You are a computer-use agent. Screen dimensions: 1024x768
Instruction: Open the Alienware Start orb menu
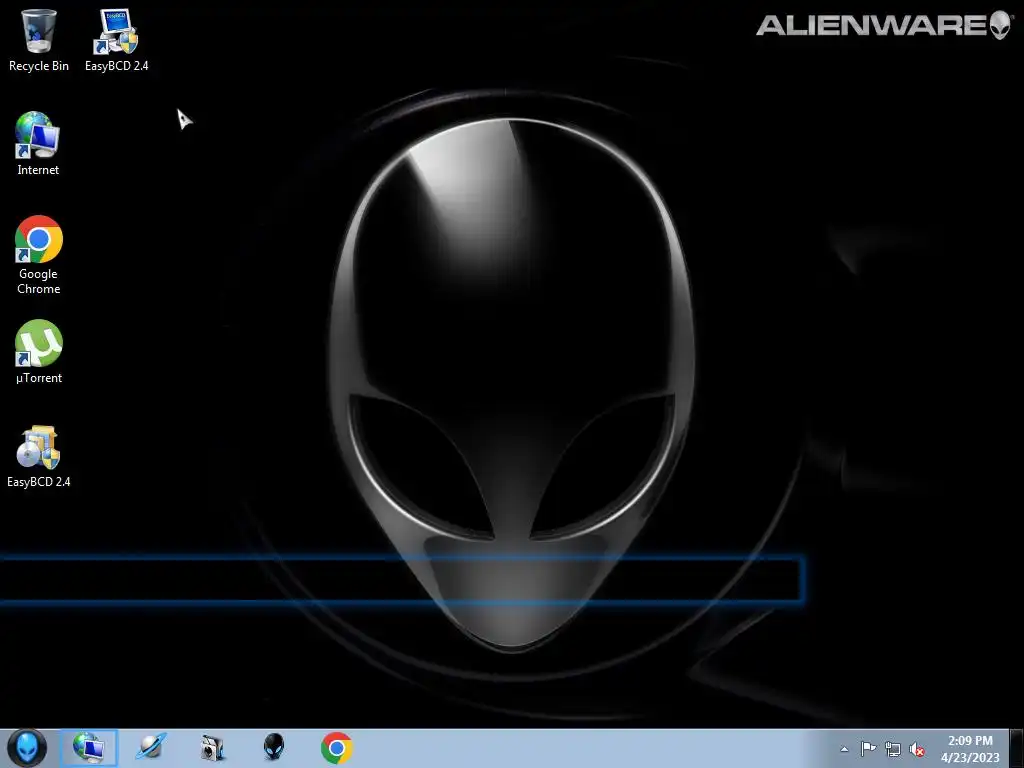27,748
